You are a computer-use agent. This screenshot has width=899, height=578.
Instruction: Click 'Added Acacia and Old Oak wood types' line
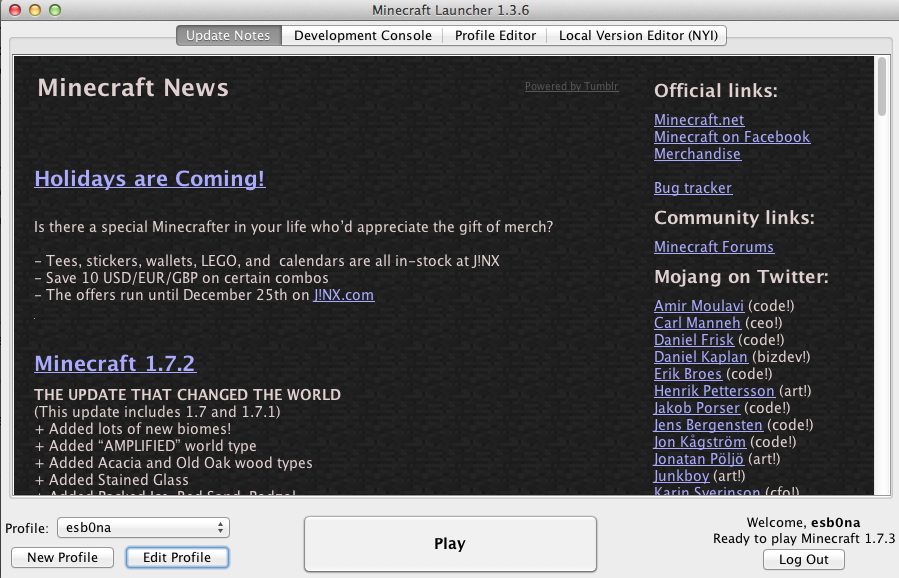pos(174,463)
